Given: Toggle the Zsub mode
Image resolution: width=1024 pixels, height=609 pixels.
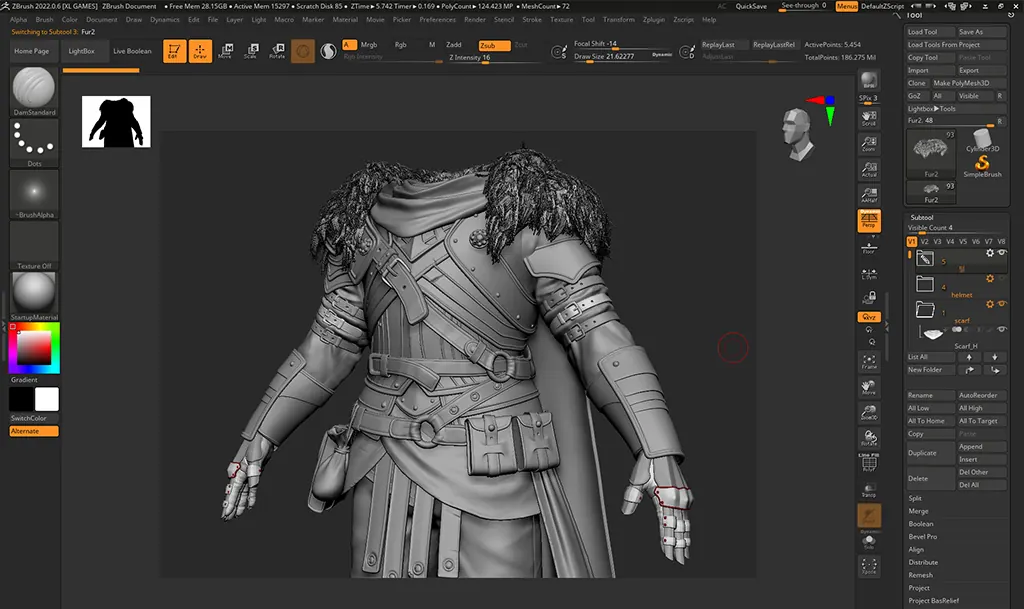Looking at the screenshot, I should pos(494,45).
